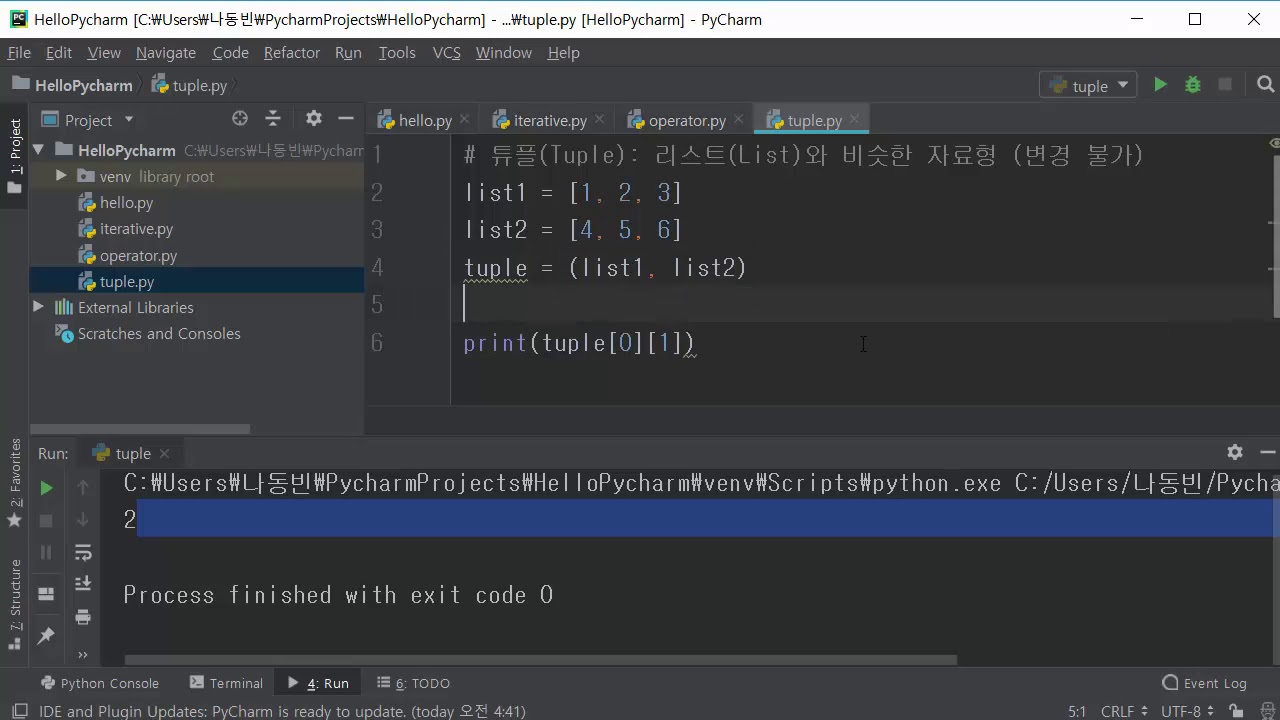Print the console output

[83, 617]
